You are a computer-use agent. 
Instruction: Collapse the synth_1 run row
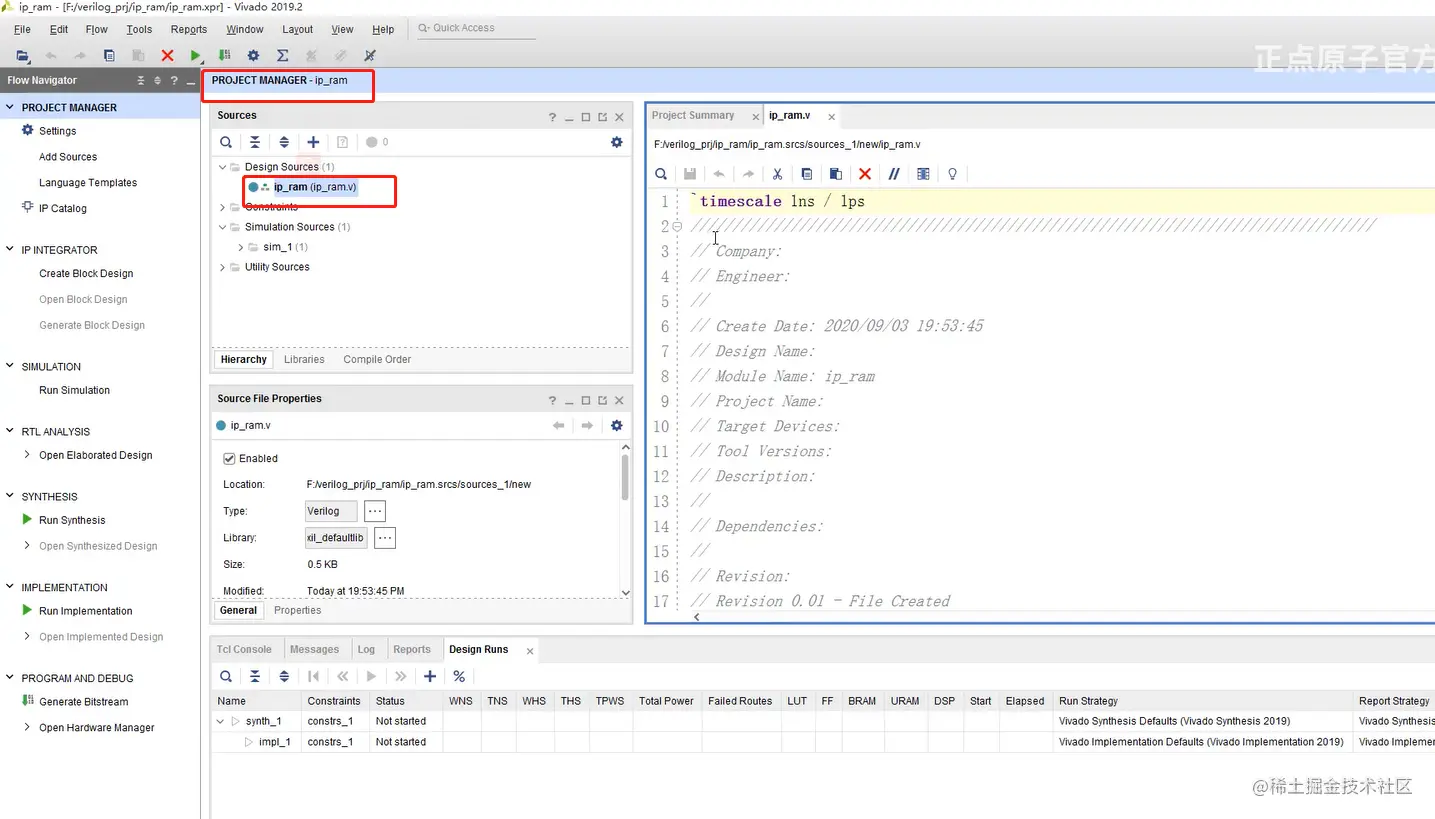pyautogui.click(x=221, y=721)
